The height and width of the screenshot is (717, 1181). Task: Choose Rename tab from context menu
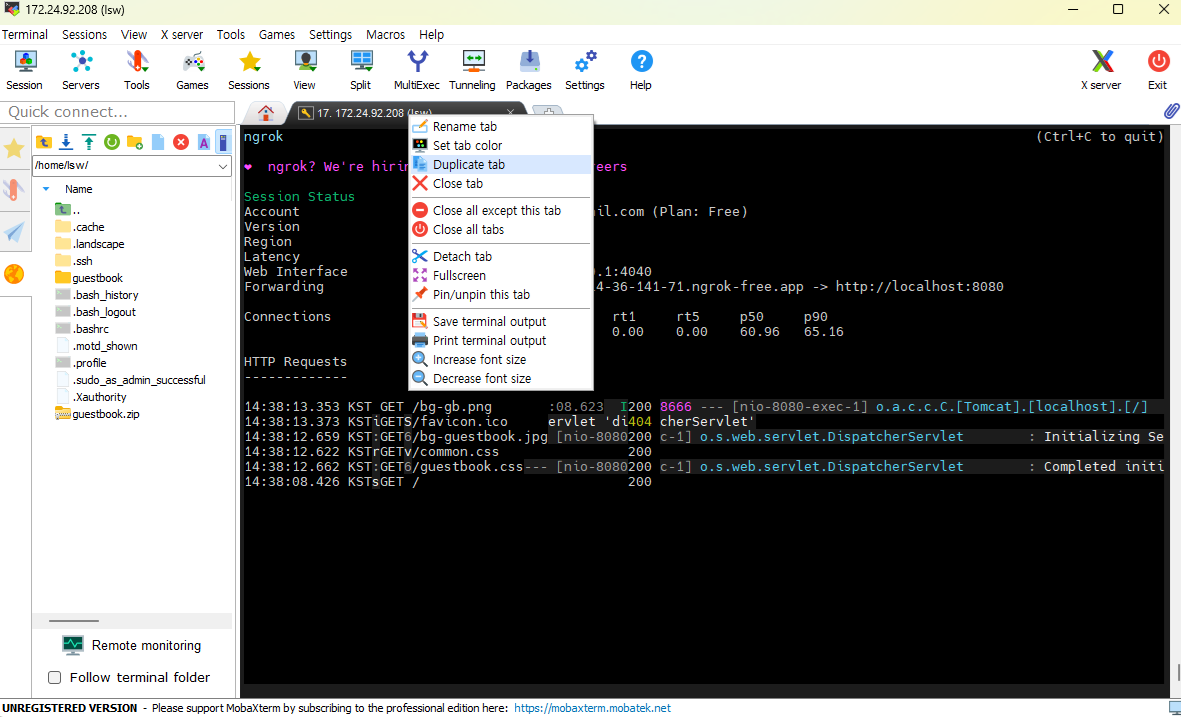pos(501,127)
